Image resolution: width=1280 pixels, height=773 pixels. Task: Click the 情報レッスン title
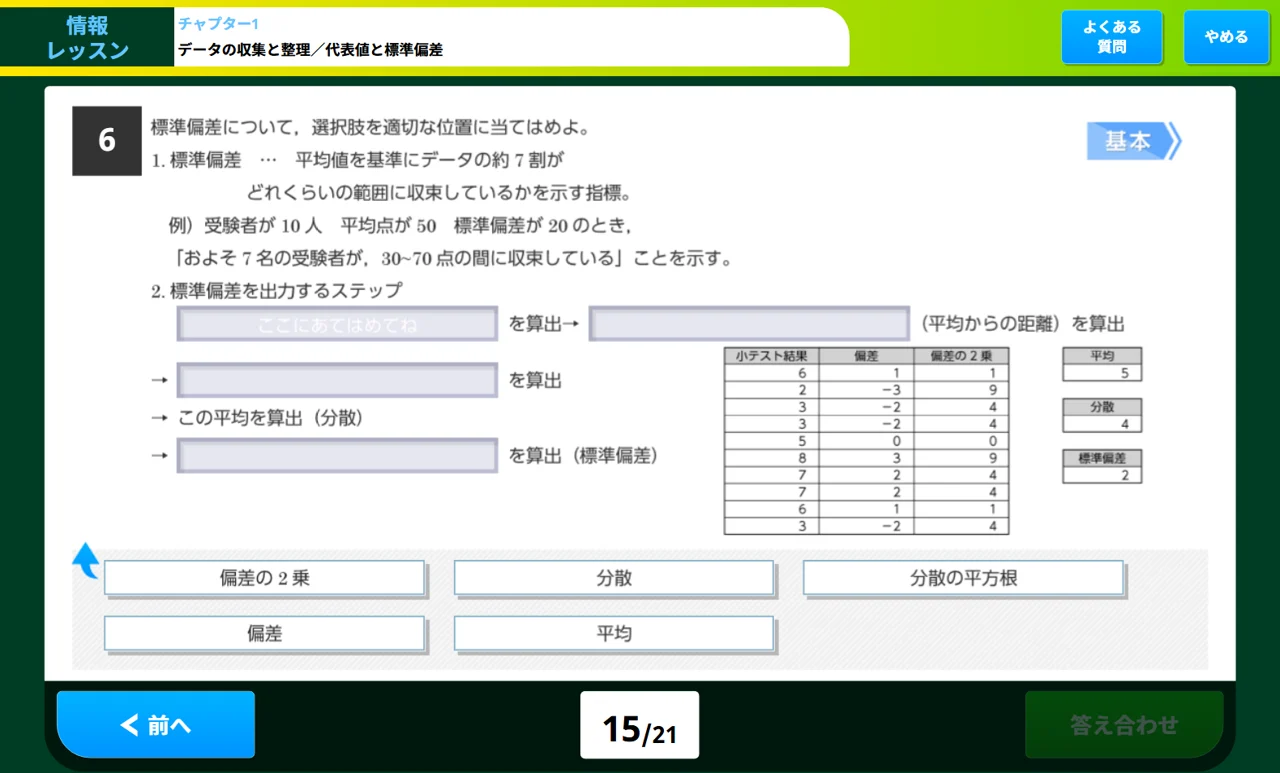click(87, 38)
